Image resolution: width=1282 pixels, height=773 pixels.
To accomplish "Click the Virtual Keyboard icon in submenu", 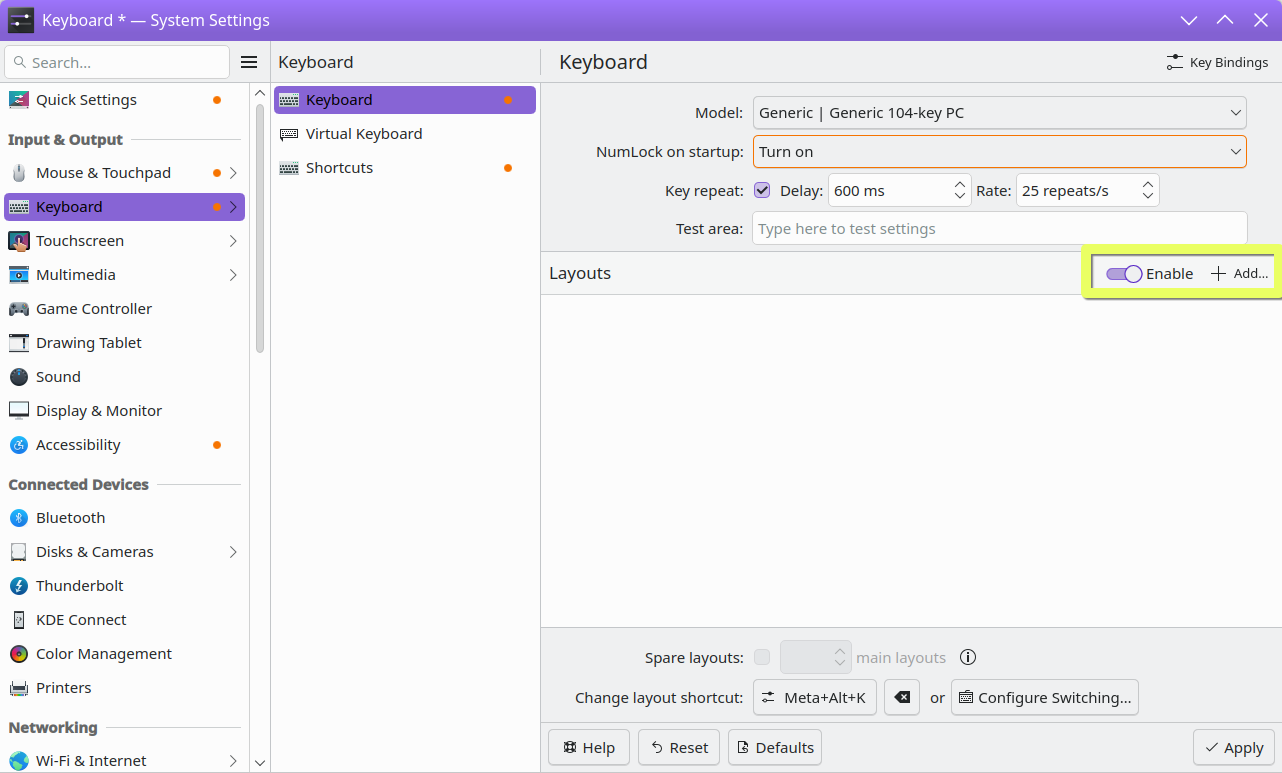I will tap(289, 134).
